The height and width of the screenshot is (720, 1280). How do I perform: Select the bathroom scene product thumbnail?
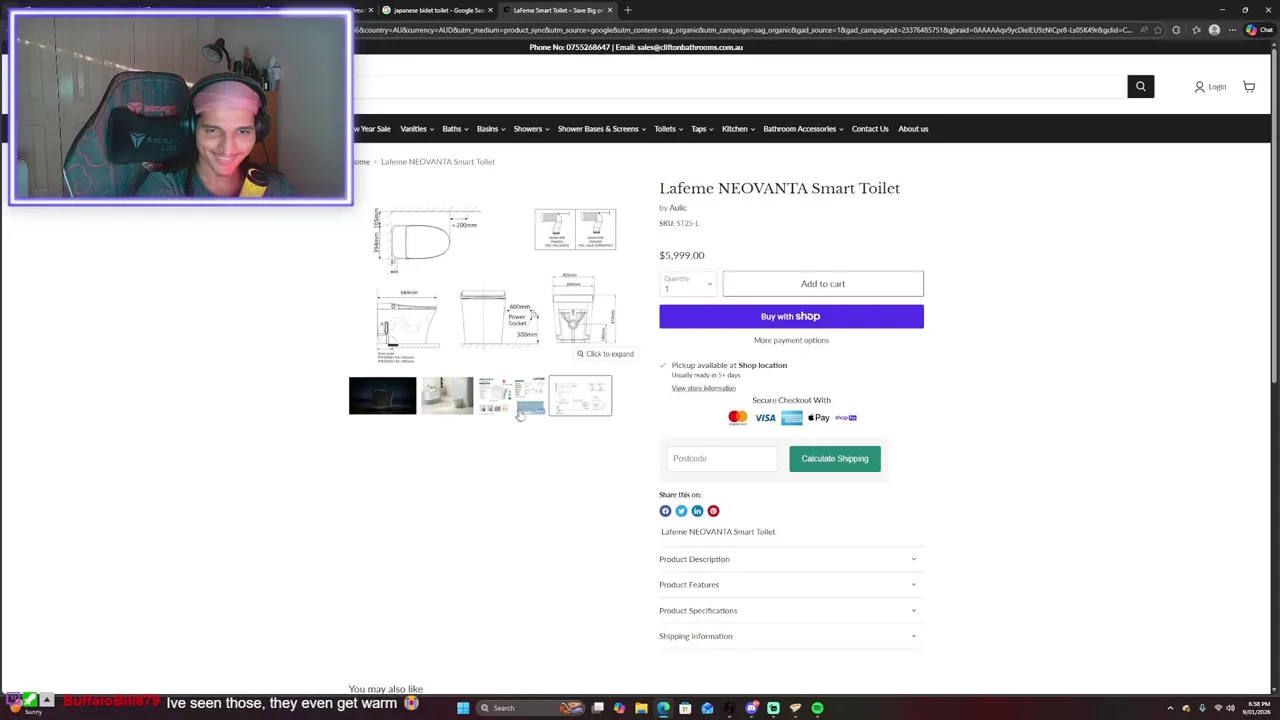(x=447, y=396)
